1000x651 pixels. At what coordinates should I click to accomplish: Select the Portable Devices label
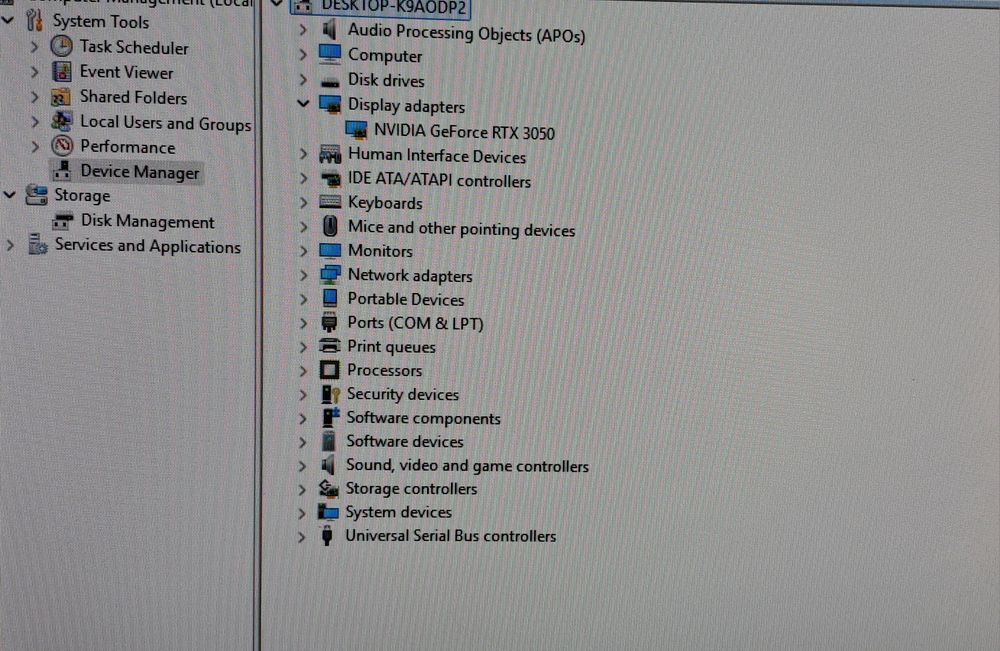[x=406, y=299]
